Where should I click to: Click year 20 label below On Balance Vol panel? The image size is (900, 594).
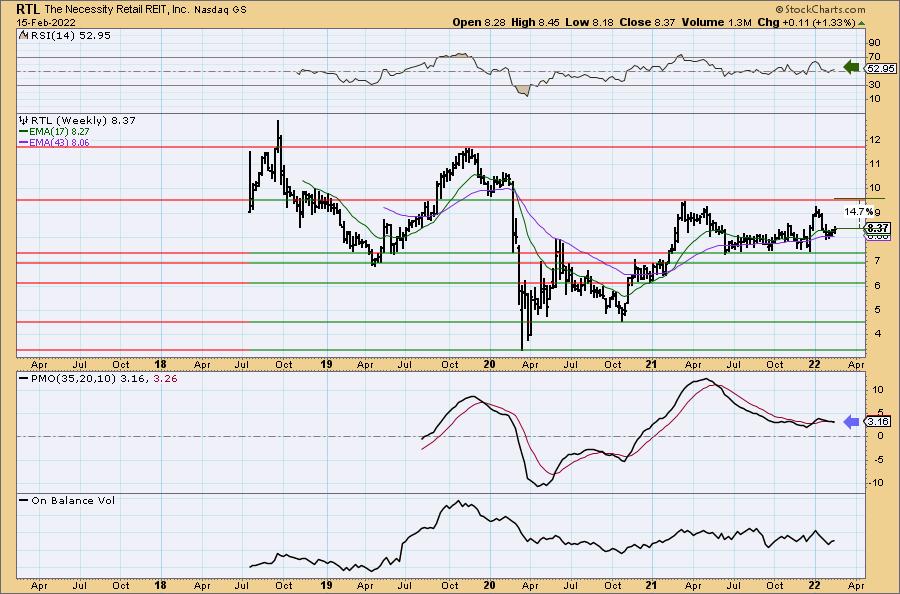coord(489,585)
